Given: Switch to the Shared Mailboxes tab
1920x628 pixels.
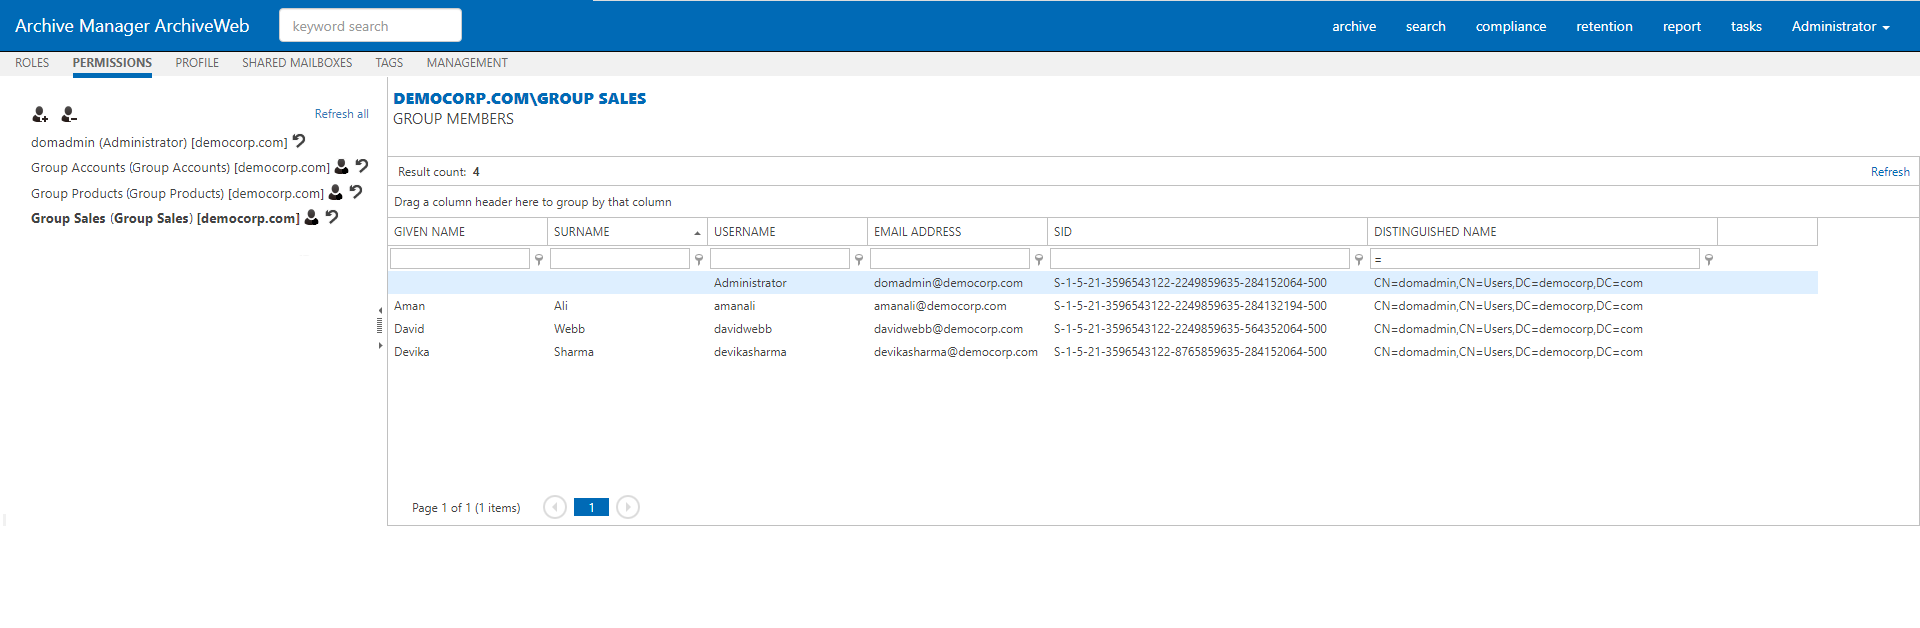Looking at the screenshot, I should point(297,63).
